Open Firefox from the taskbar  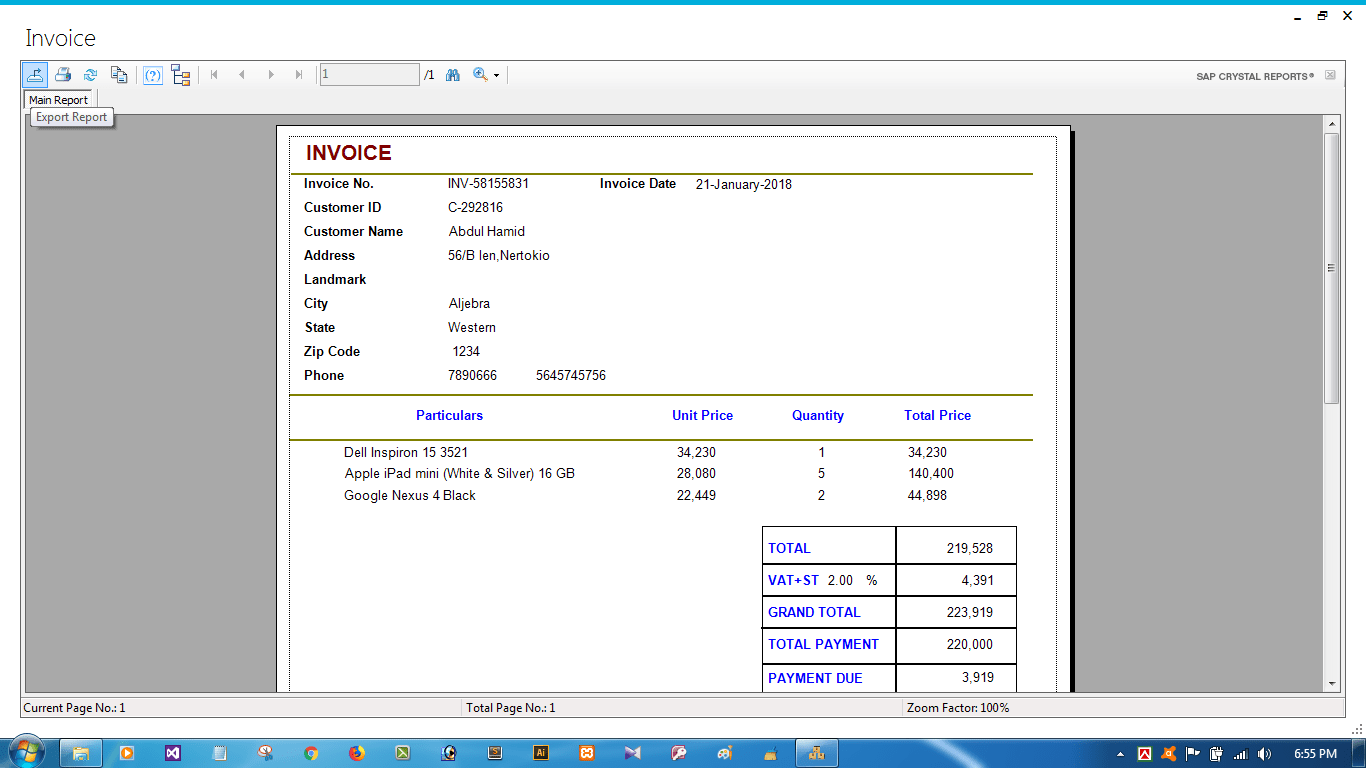pos(357,753)
